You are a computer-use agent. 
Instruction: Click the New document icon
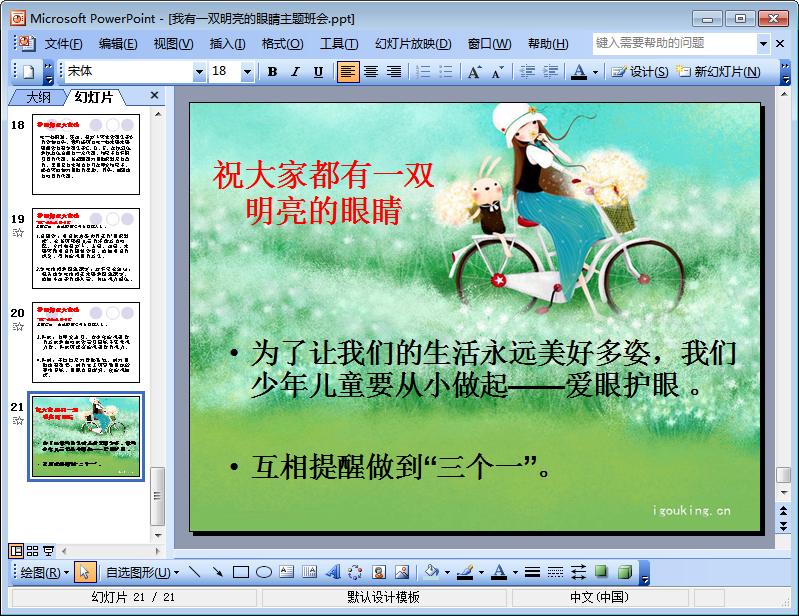[x=29, y=72]
